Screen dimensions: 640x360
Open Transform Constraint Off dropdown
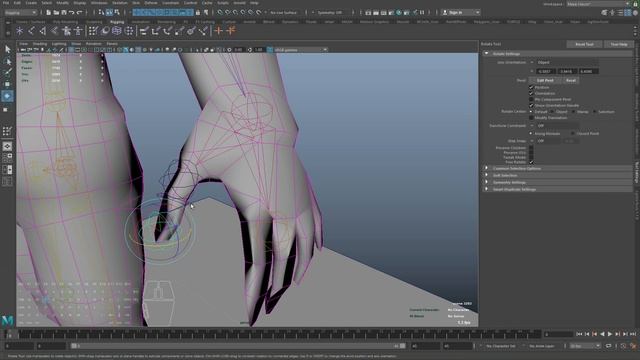click(x=558, y=126)
